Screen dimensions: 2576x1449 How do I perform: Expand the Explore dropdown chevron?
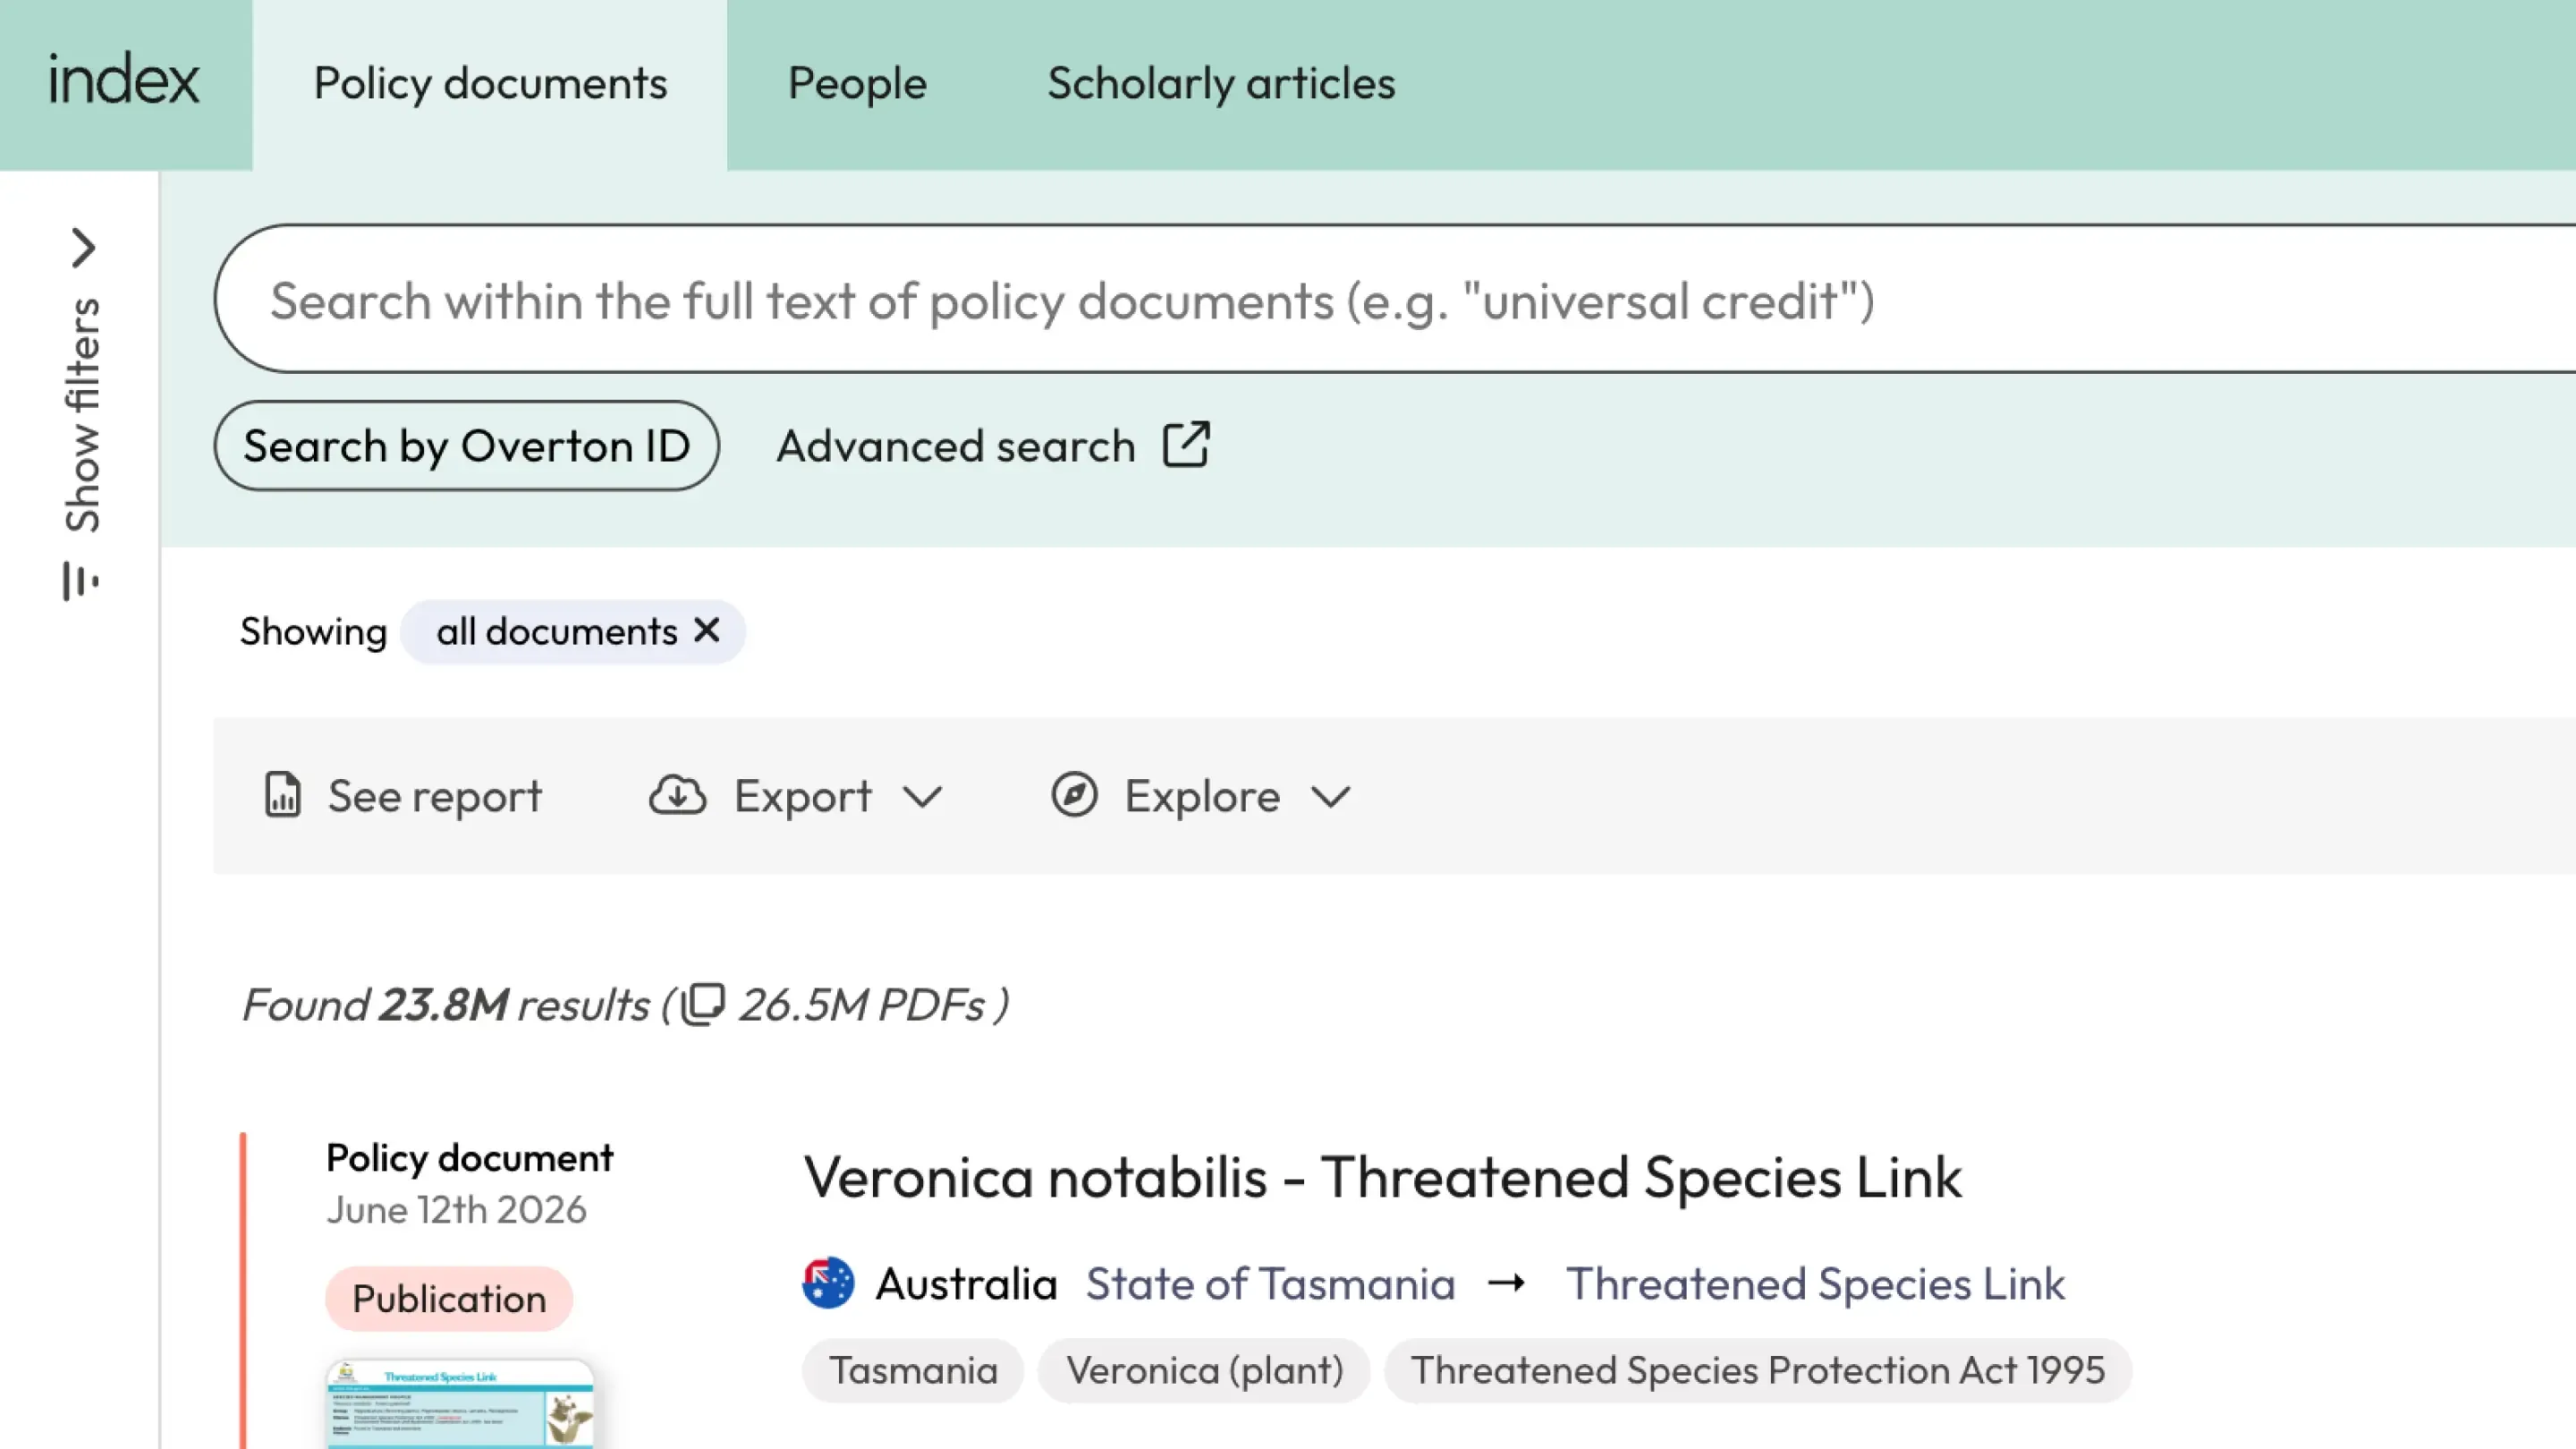(1331, 797)
